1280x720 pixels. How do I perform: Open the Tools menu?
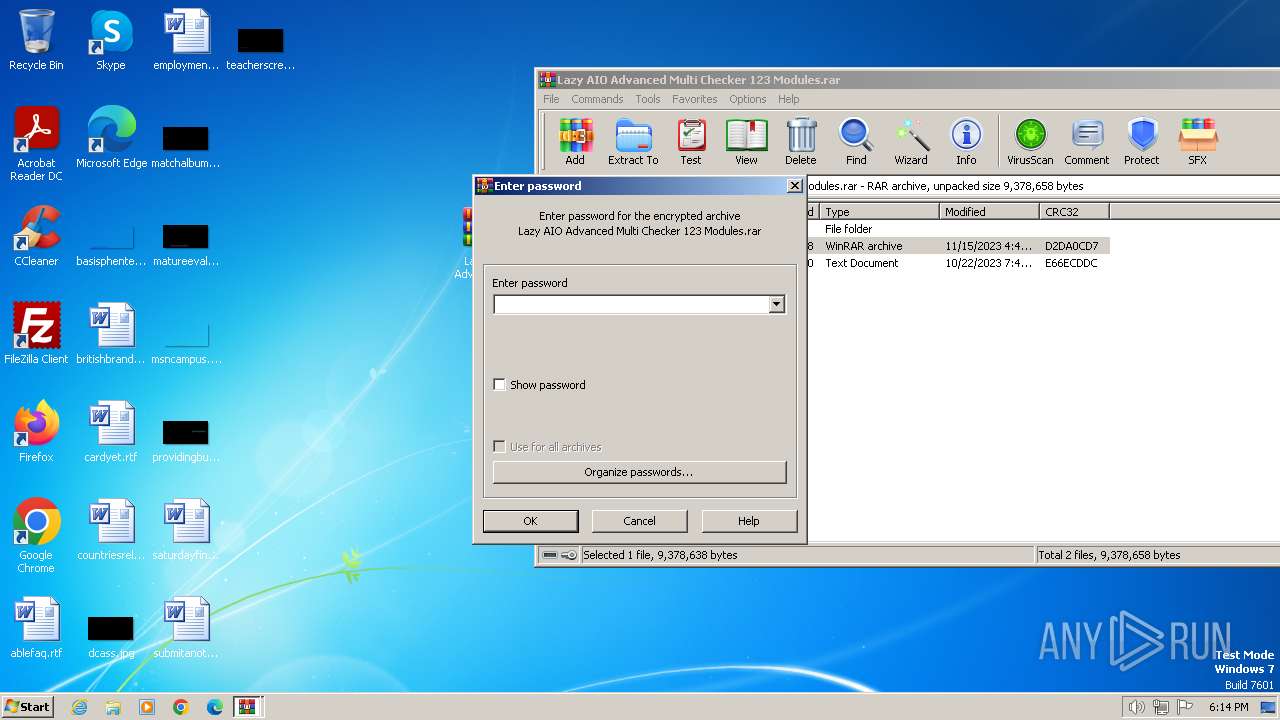tap(648, 99)
